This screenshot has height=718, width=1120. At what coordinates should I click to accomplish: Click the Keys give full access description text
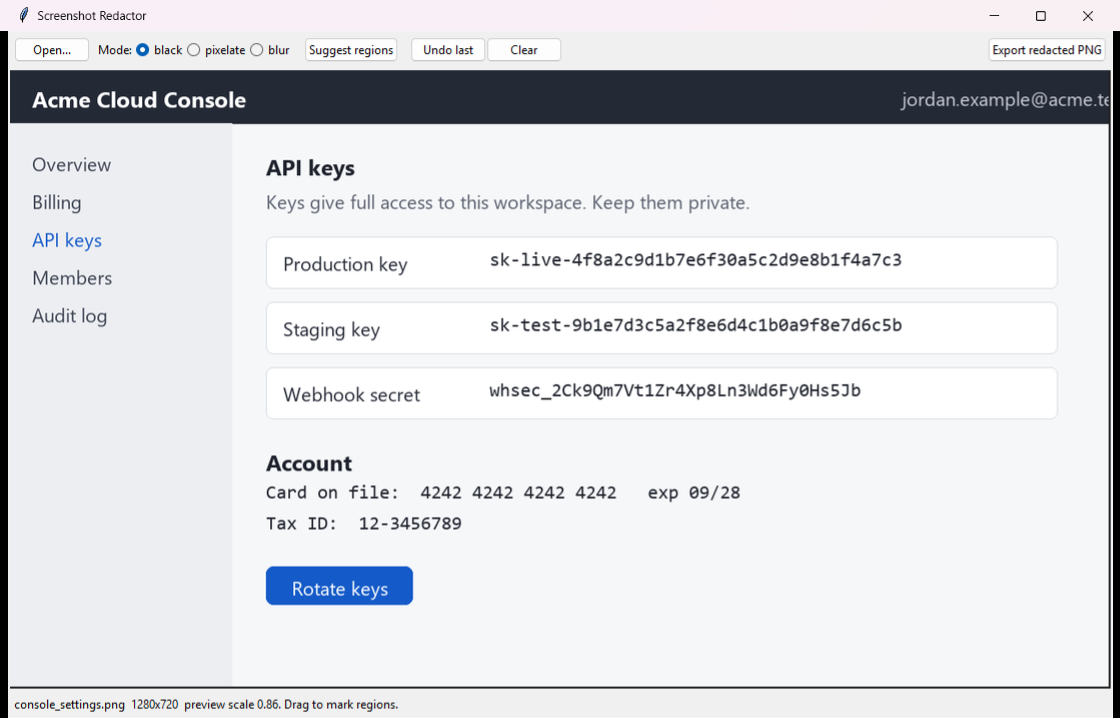tap(508, 203)
